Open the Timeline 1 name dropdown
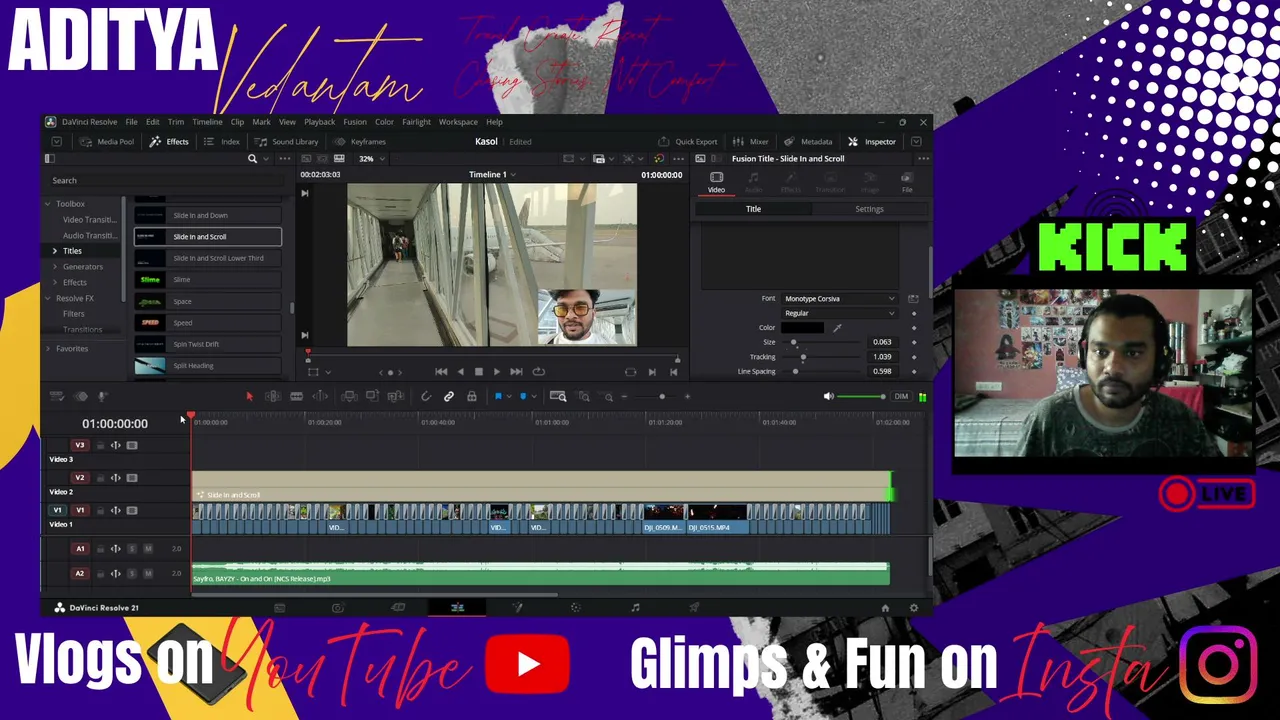 point(492,175)
